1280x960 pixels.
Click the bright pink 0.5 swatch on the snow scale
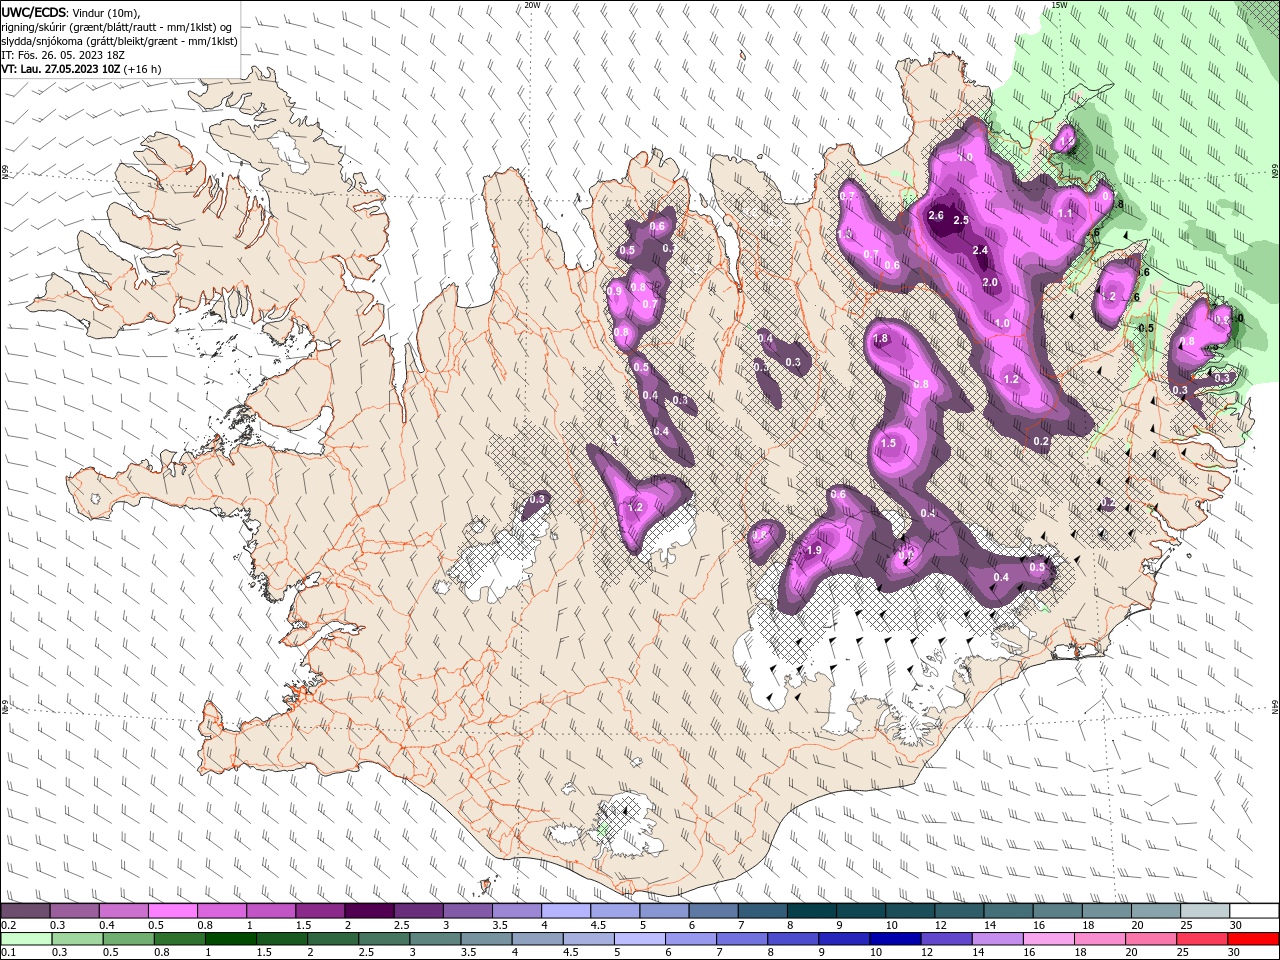pos(172,910)
